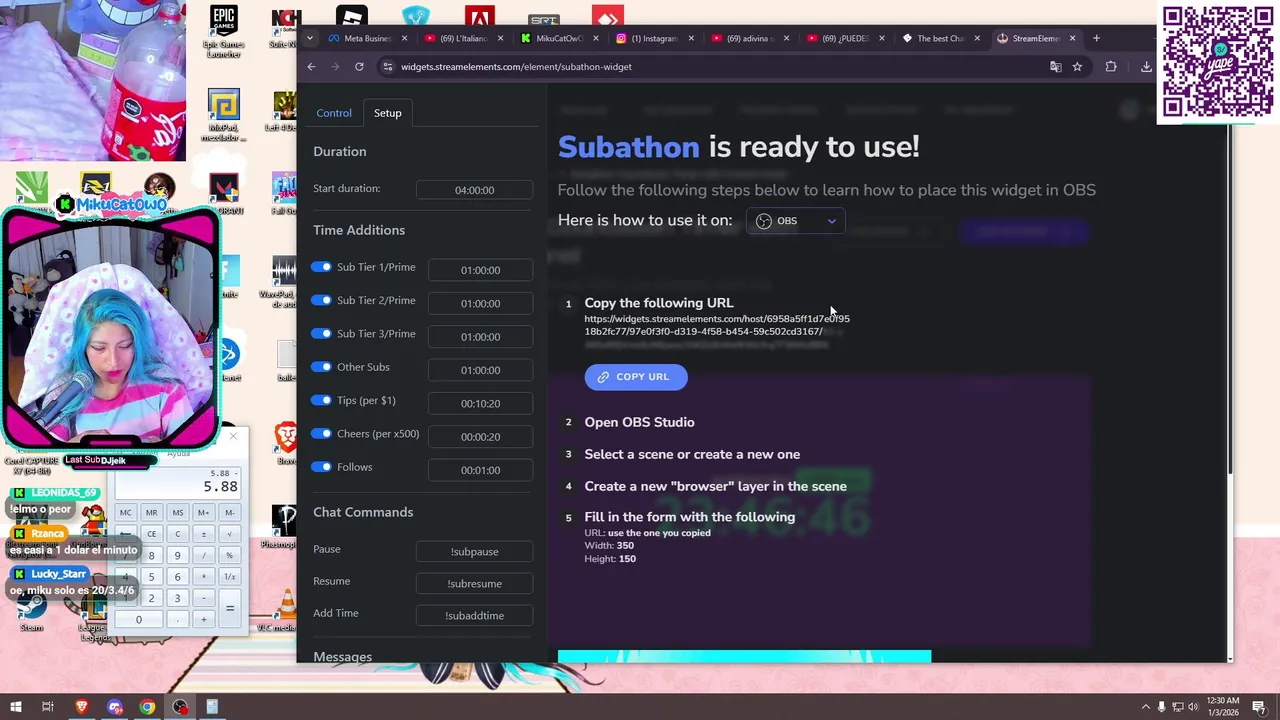
Task: Open Chrome from the taskbar
Action: pos(147,707)
